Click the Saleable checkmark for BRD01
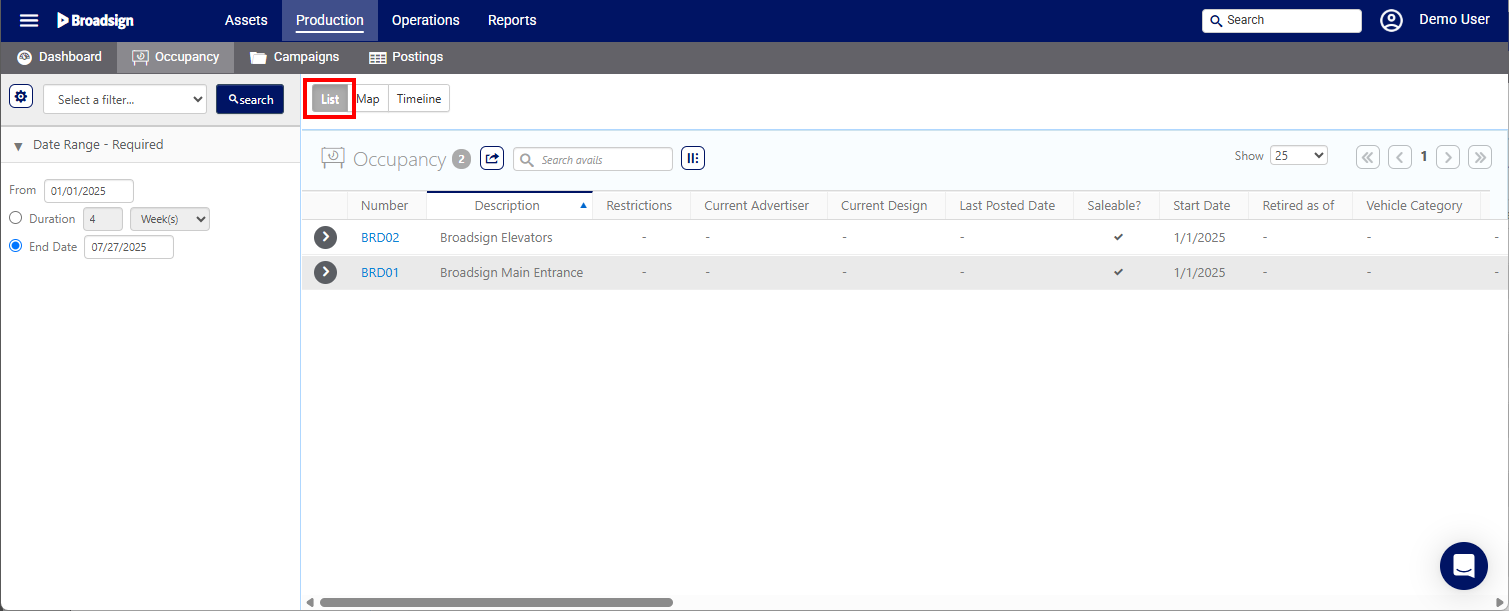 (x=1118, y=271)
